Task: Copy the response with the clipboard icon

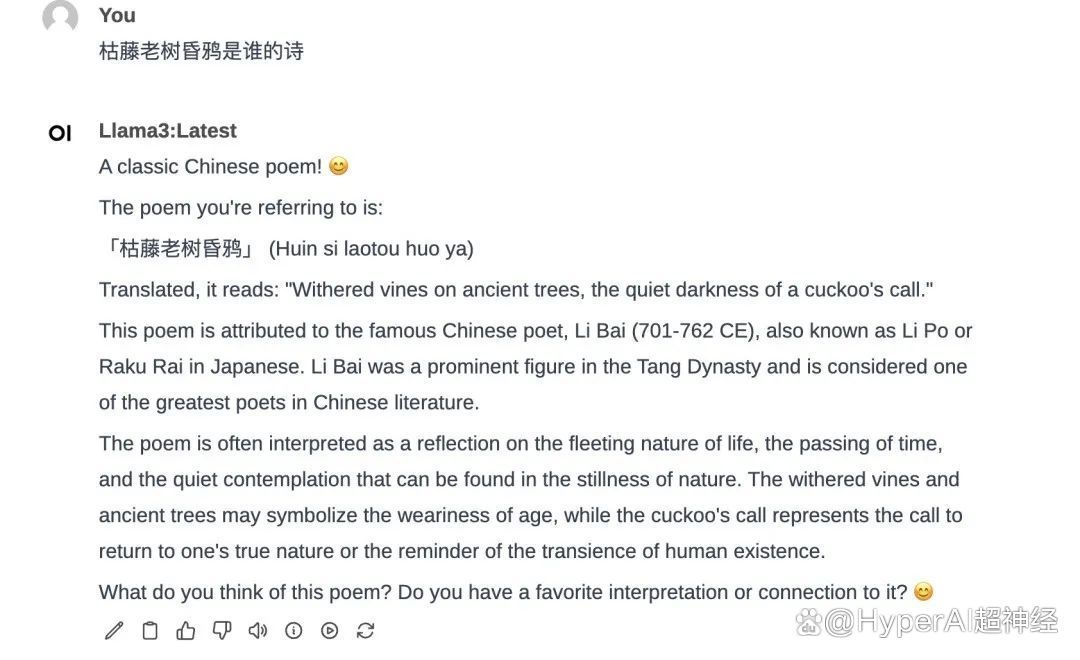Action: point(150,630)
